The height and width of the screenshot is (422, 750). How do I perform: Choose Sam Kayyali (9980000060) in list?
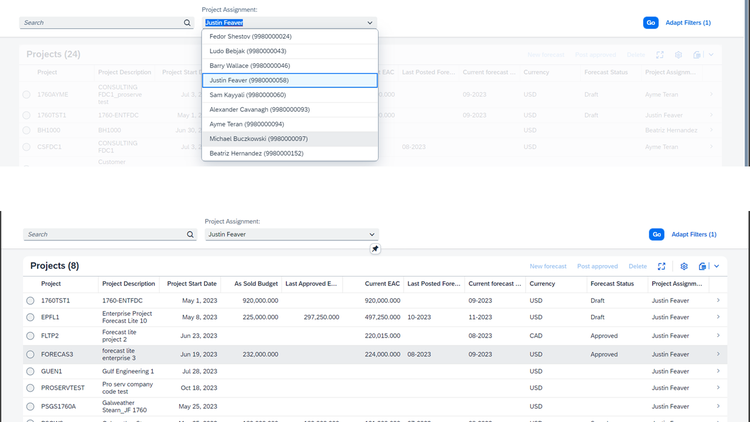coord(290,95)
